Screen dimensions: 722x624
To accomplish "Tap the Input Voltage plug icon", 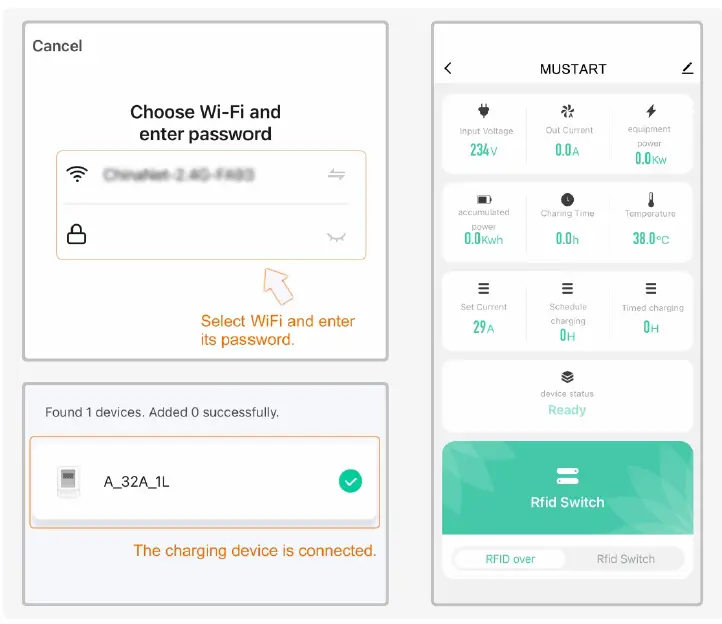I will pos(485,112).
